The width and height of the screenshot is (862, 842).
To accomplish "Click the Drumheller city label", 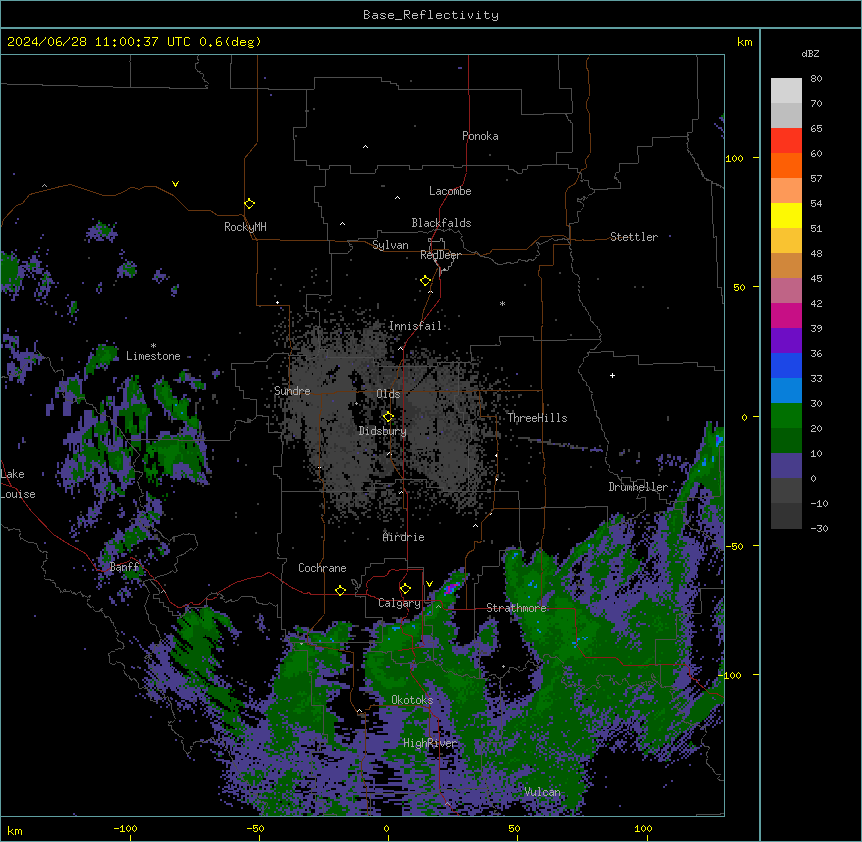I will click(x=638, y=487).
